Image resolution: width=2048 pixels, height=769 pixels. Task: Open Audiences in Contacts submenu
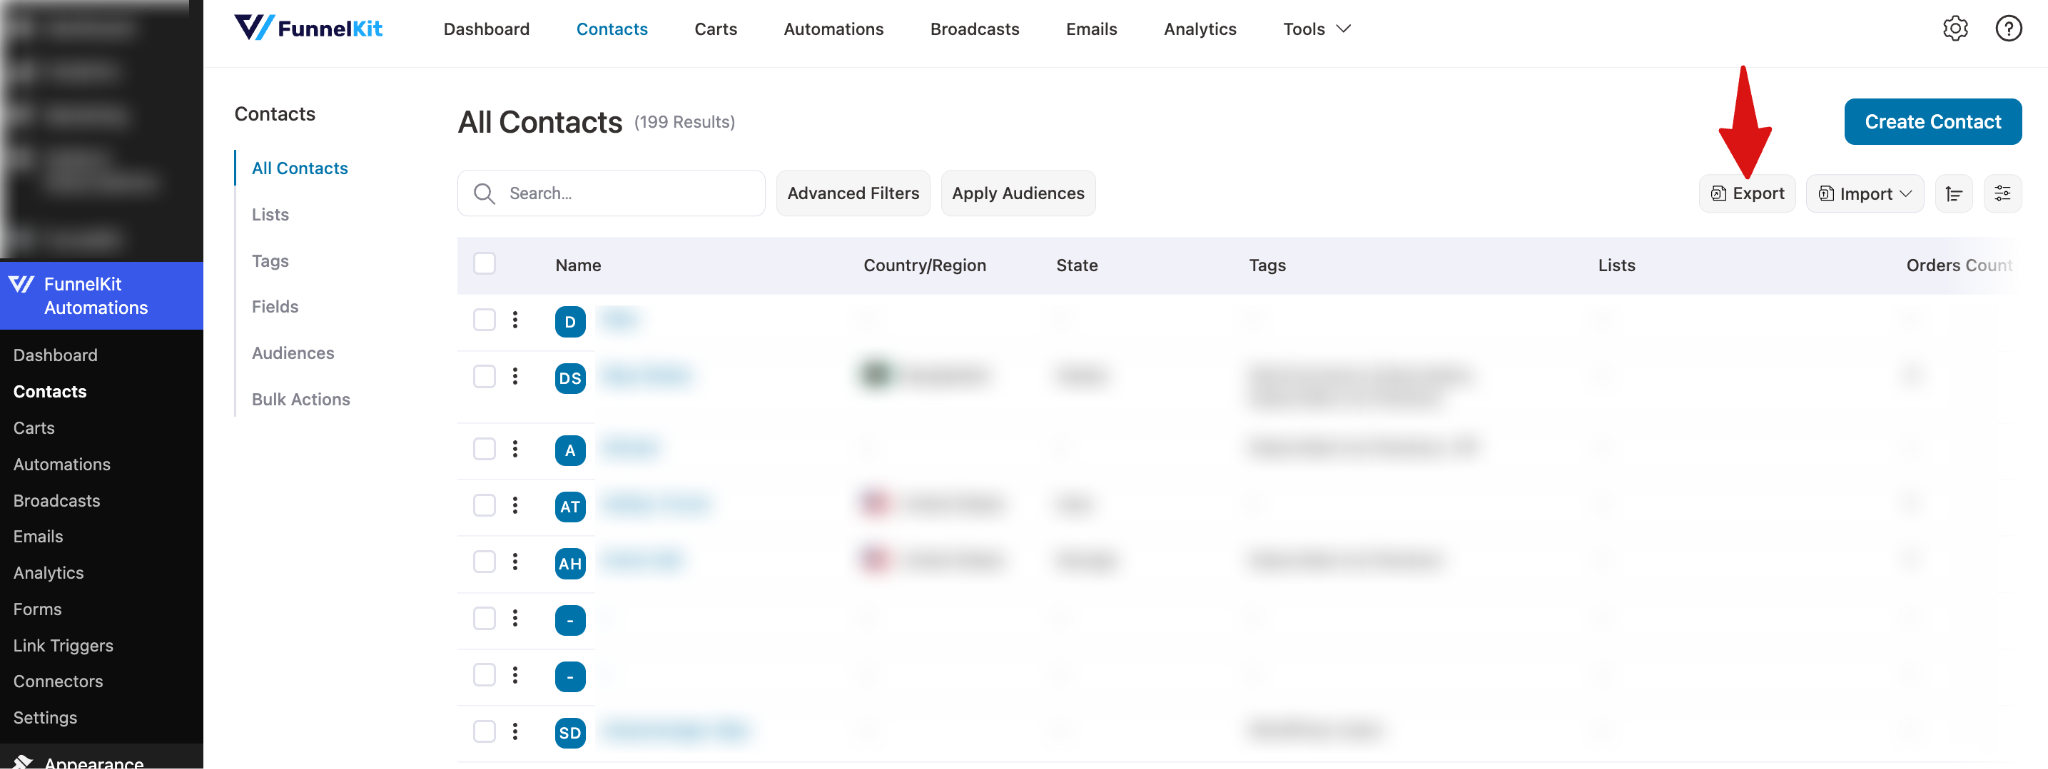pyautogui.click(x=293, y=352)
